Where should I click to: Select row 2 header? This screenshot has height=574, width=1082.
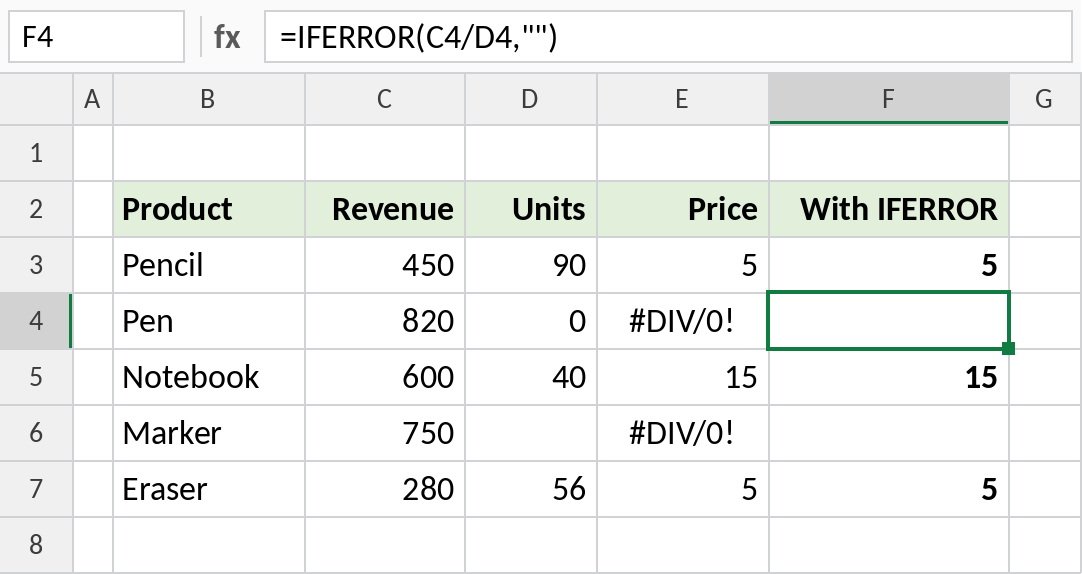click(x=36, y=209)
